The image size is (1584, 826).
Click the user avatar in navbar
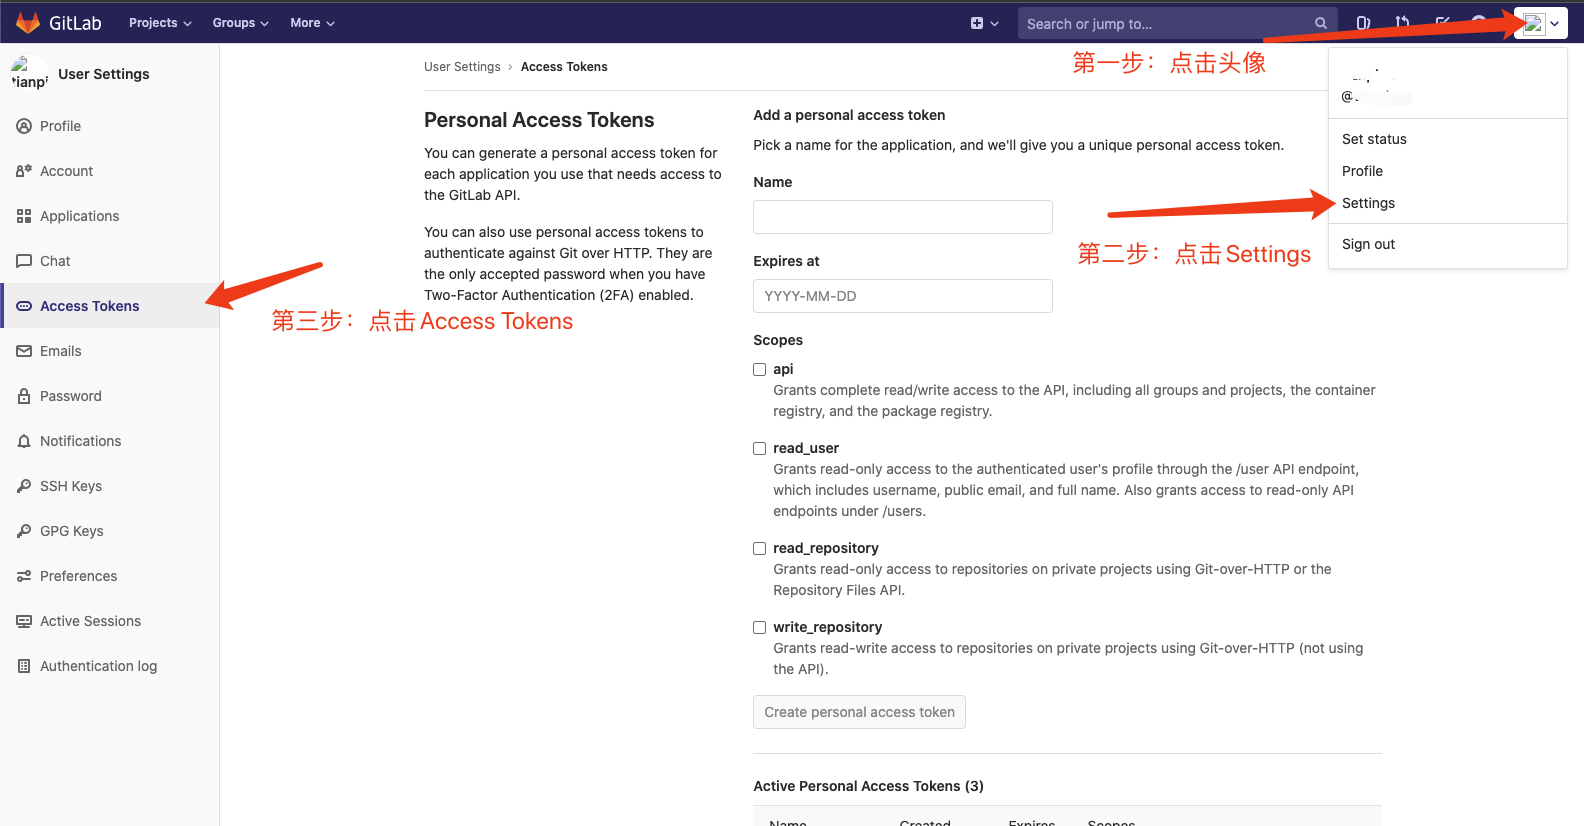(1533, 23)
